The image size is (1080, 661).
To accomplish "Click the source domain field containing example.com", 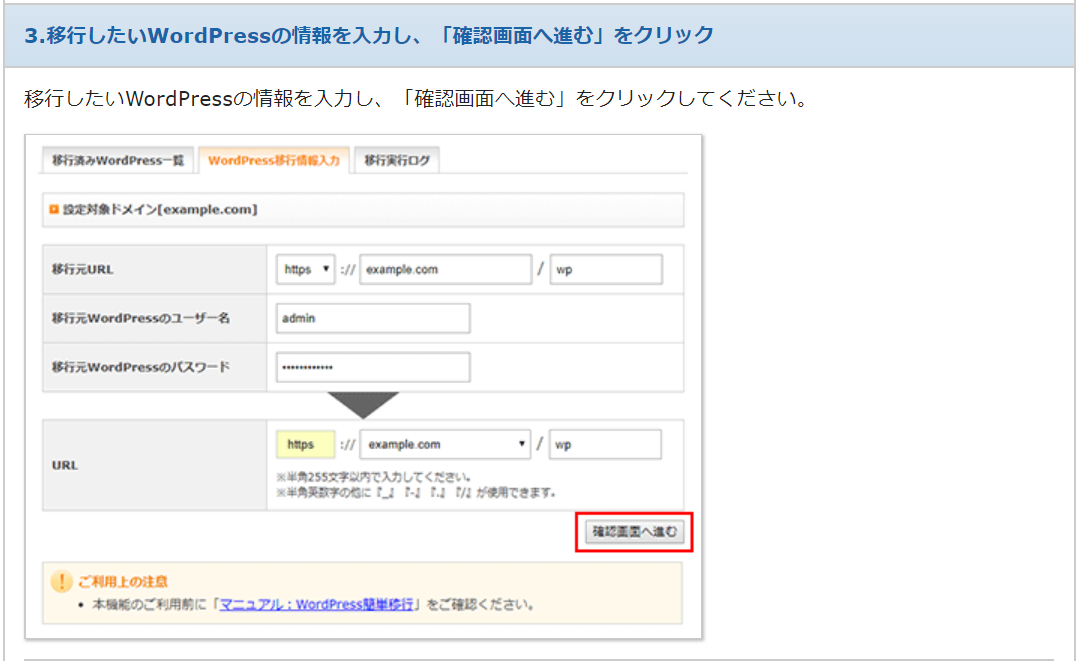I will coord(445,270).
